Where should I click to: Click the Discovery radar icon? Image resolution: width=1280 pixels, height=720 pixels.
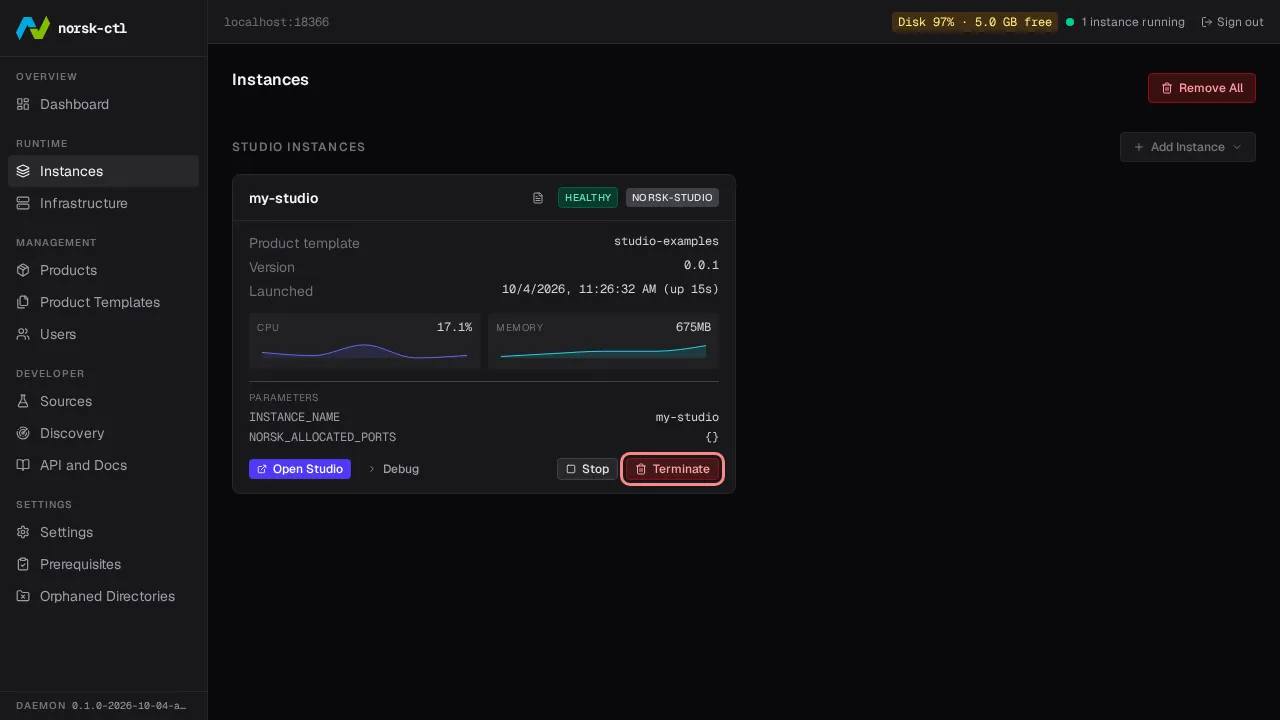click(x=23, y=433)
